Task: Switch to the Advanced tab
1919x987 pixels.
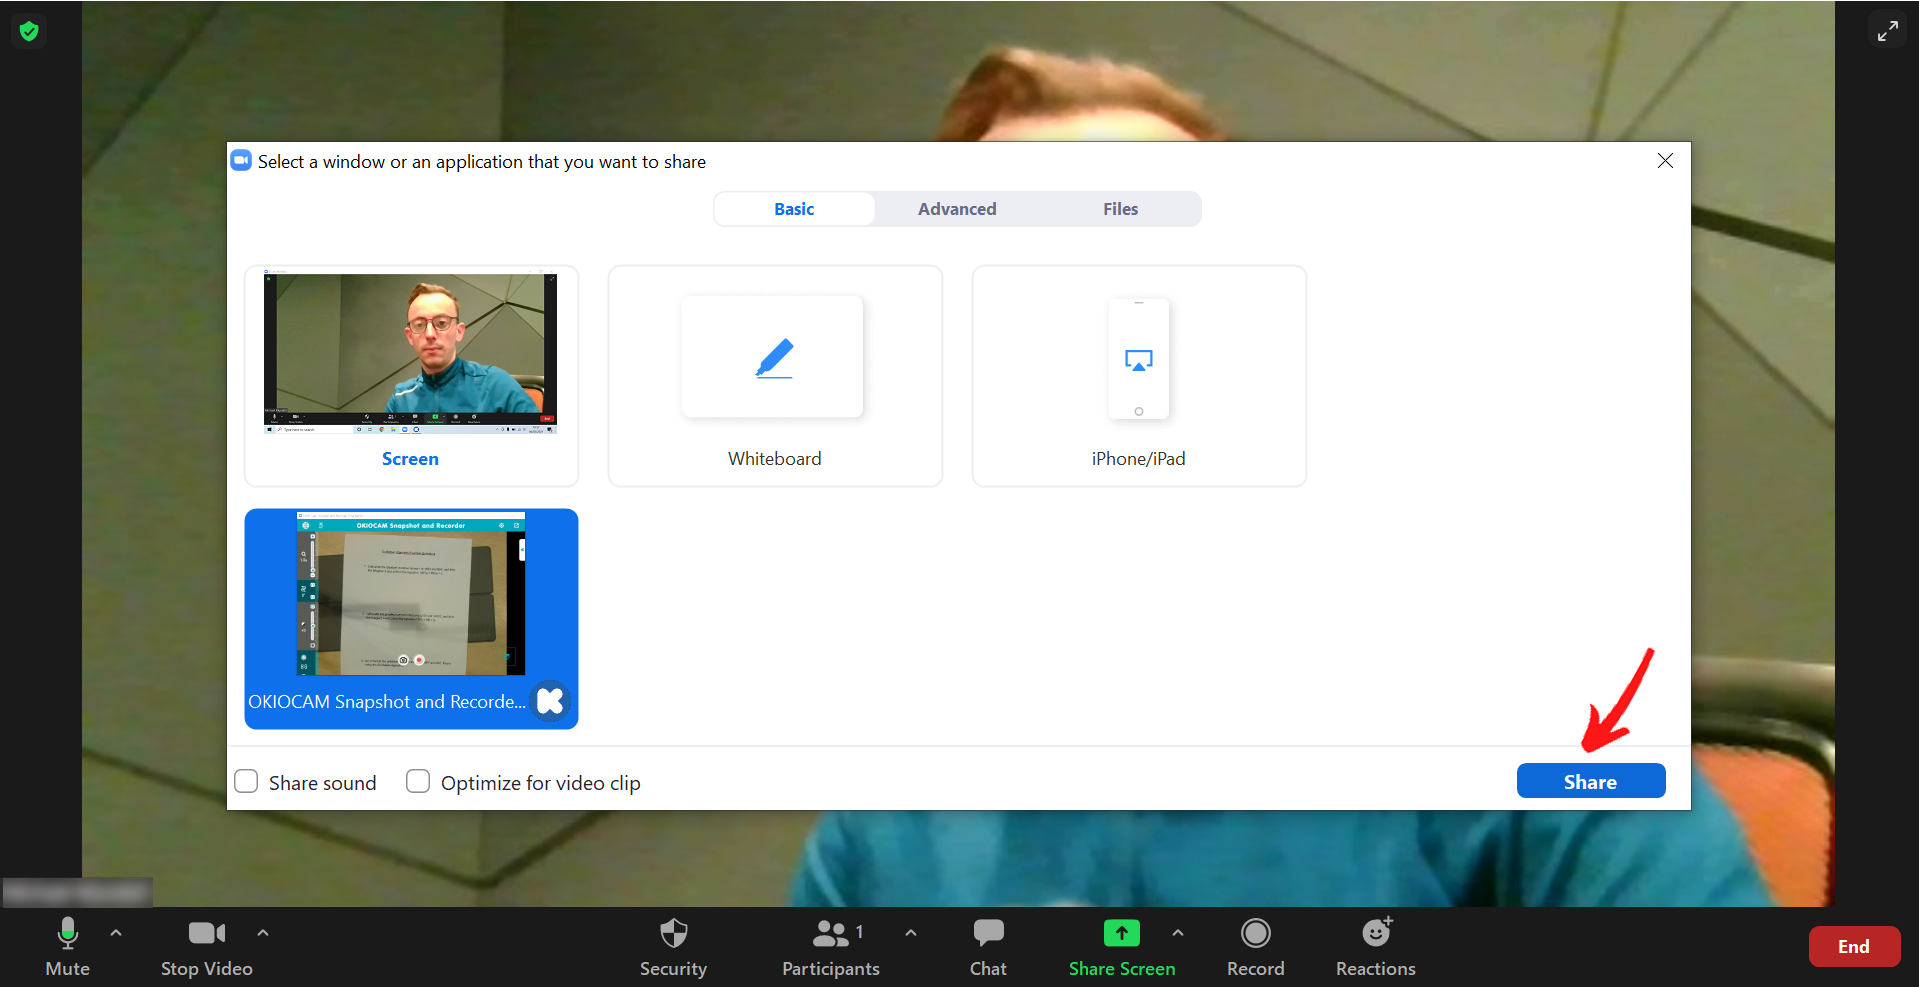Action: [x=957, y=209]
